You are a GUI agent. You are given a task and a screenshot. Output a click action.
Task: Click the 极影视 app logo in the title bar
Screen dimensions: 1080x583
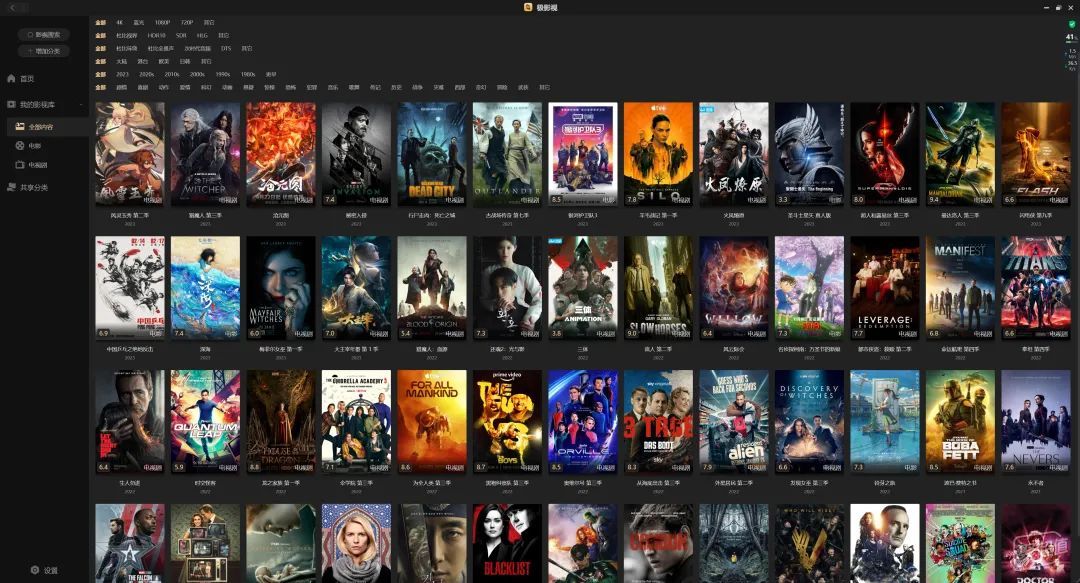click(528, 7)
